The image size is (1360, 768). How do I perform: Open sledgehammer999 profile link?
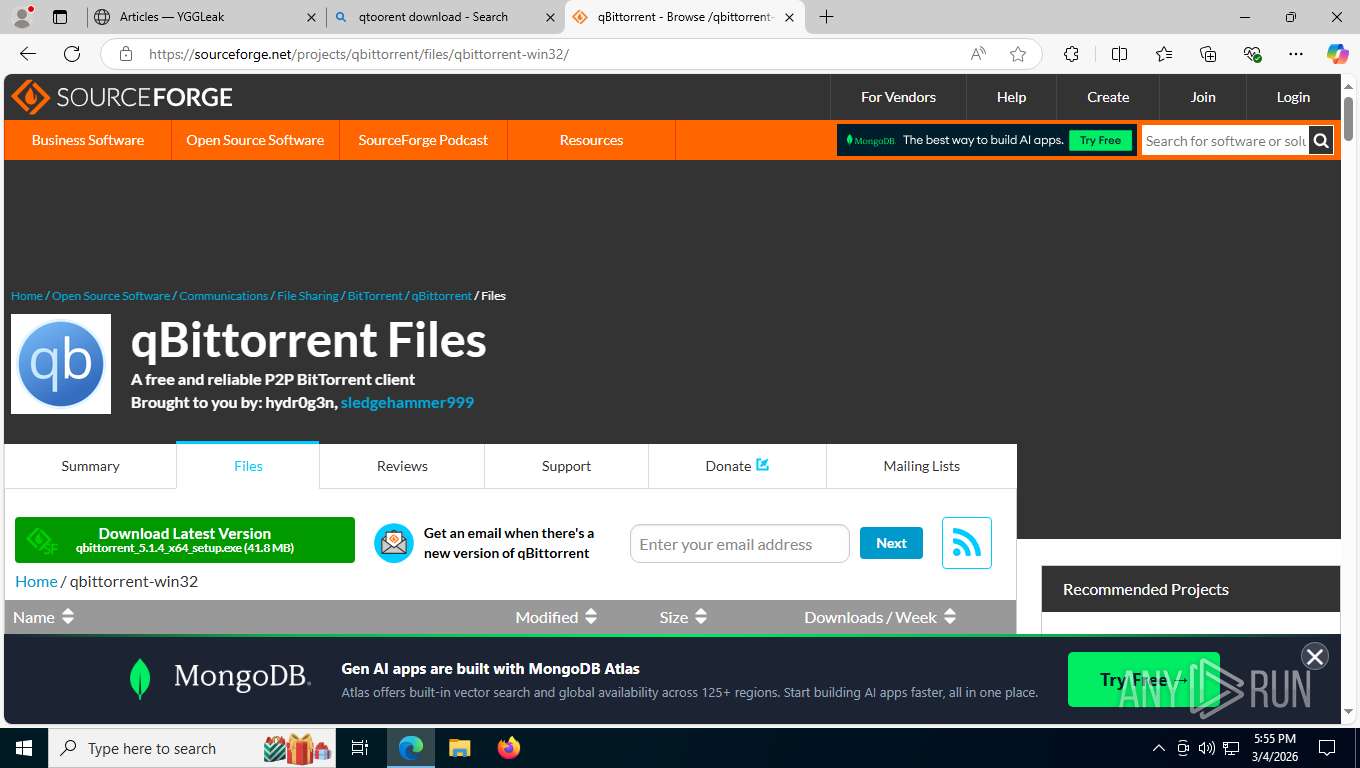407,402
